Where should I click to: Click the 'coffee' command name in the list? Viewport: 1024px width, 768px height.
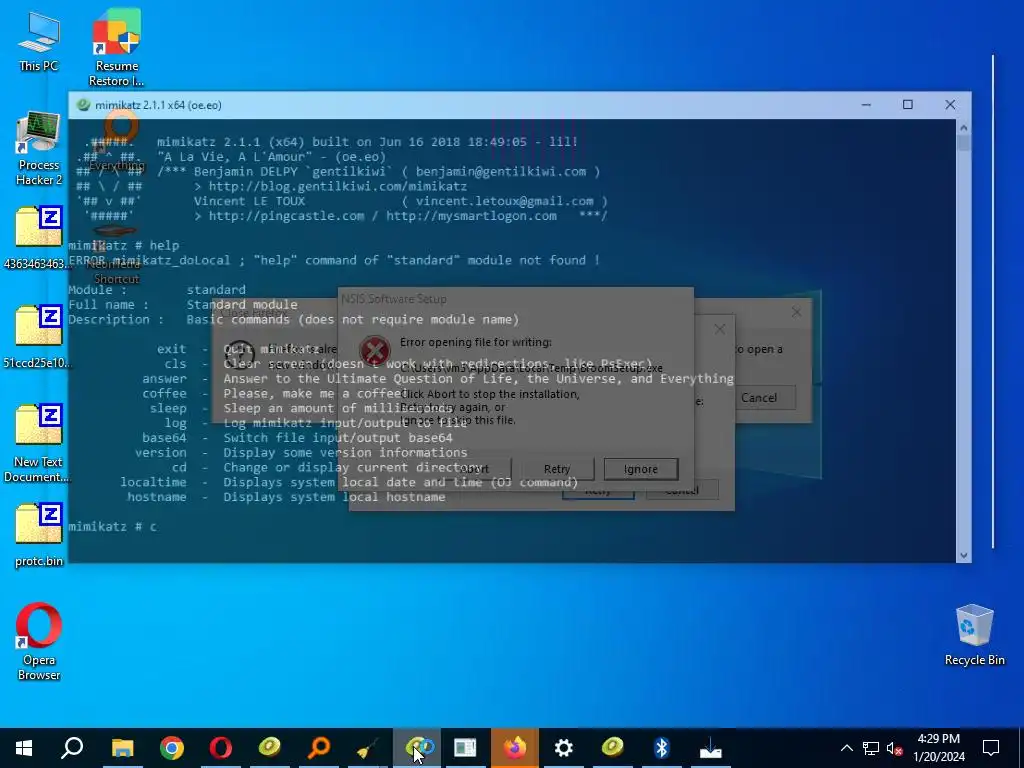point(164,393)
